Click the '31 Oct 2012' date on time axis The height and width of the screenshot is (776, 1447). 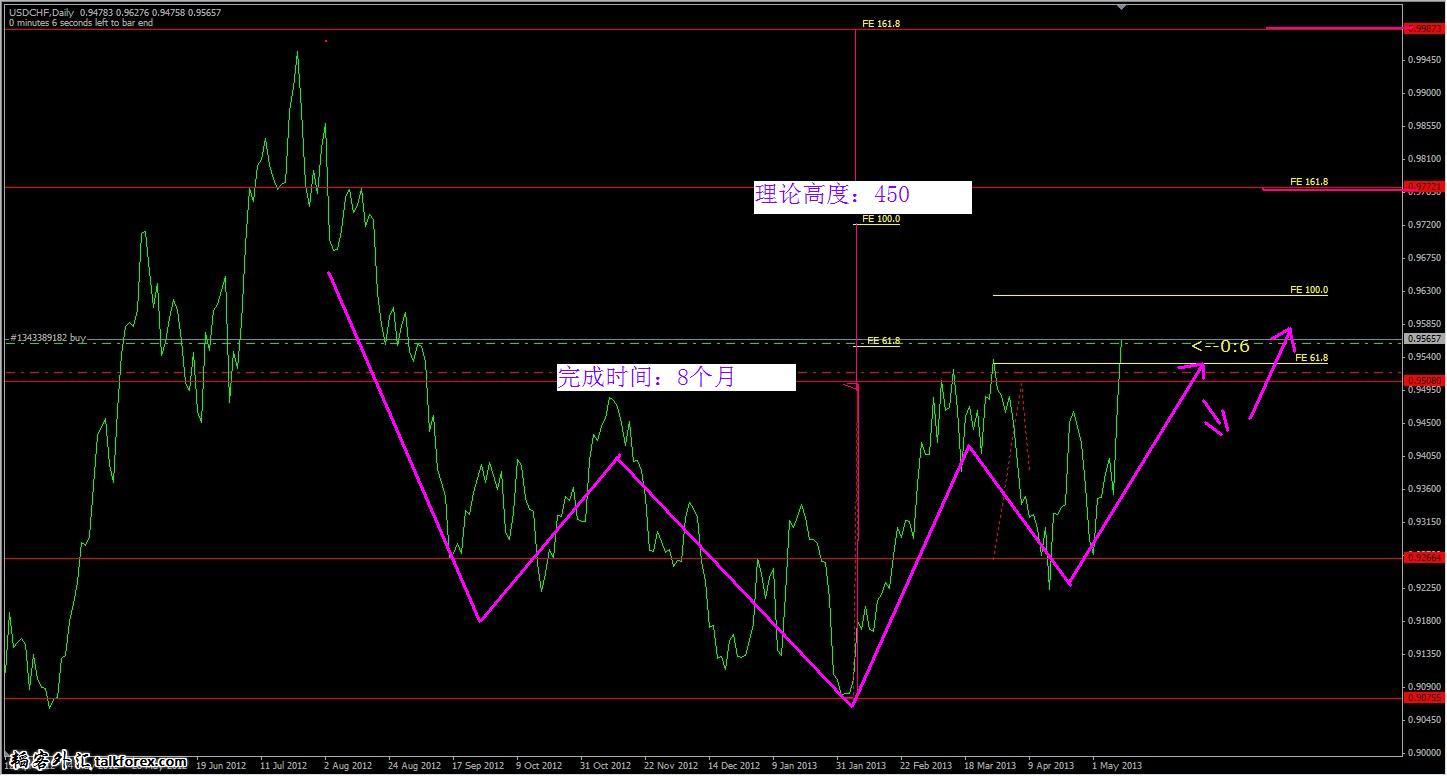(606, 766)
